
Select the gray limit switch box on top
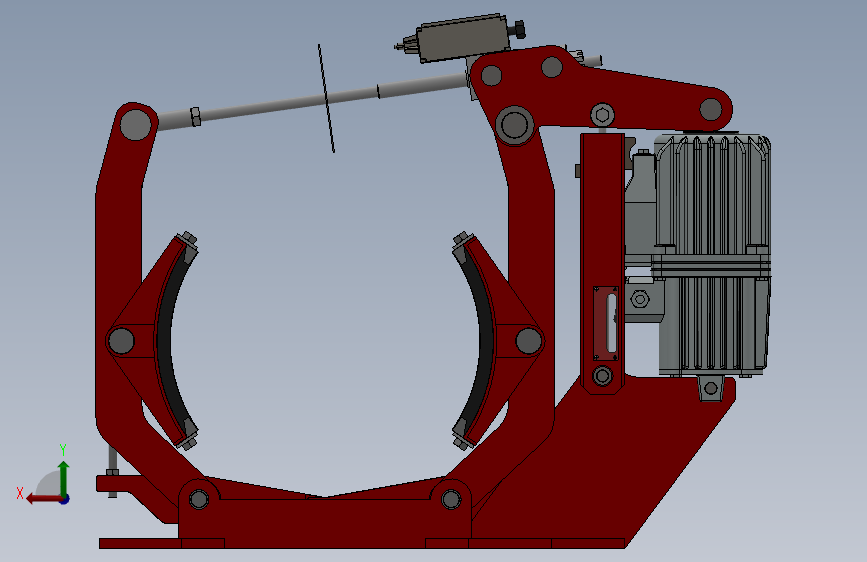[463, 38]
